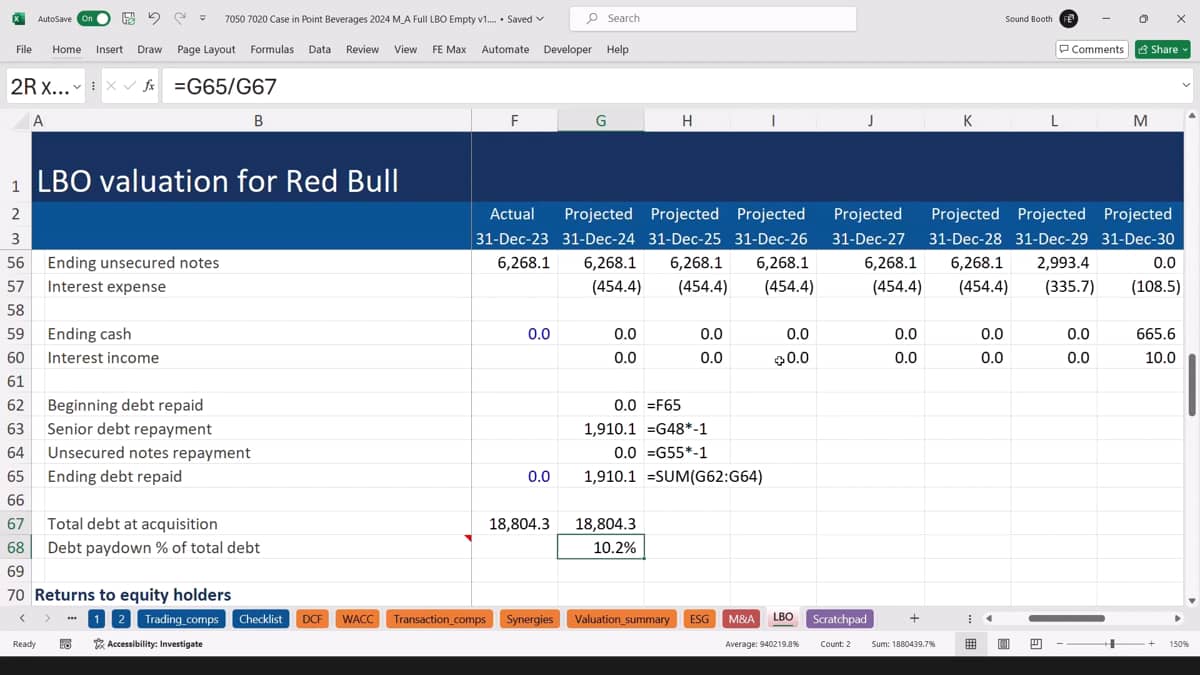Screen dimensions: 1200x675
Task: Open the Valuation_summary sheet tab
Action: click(622, 619)
